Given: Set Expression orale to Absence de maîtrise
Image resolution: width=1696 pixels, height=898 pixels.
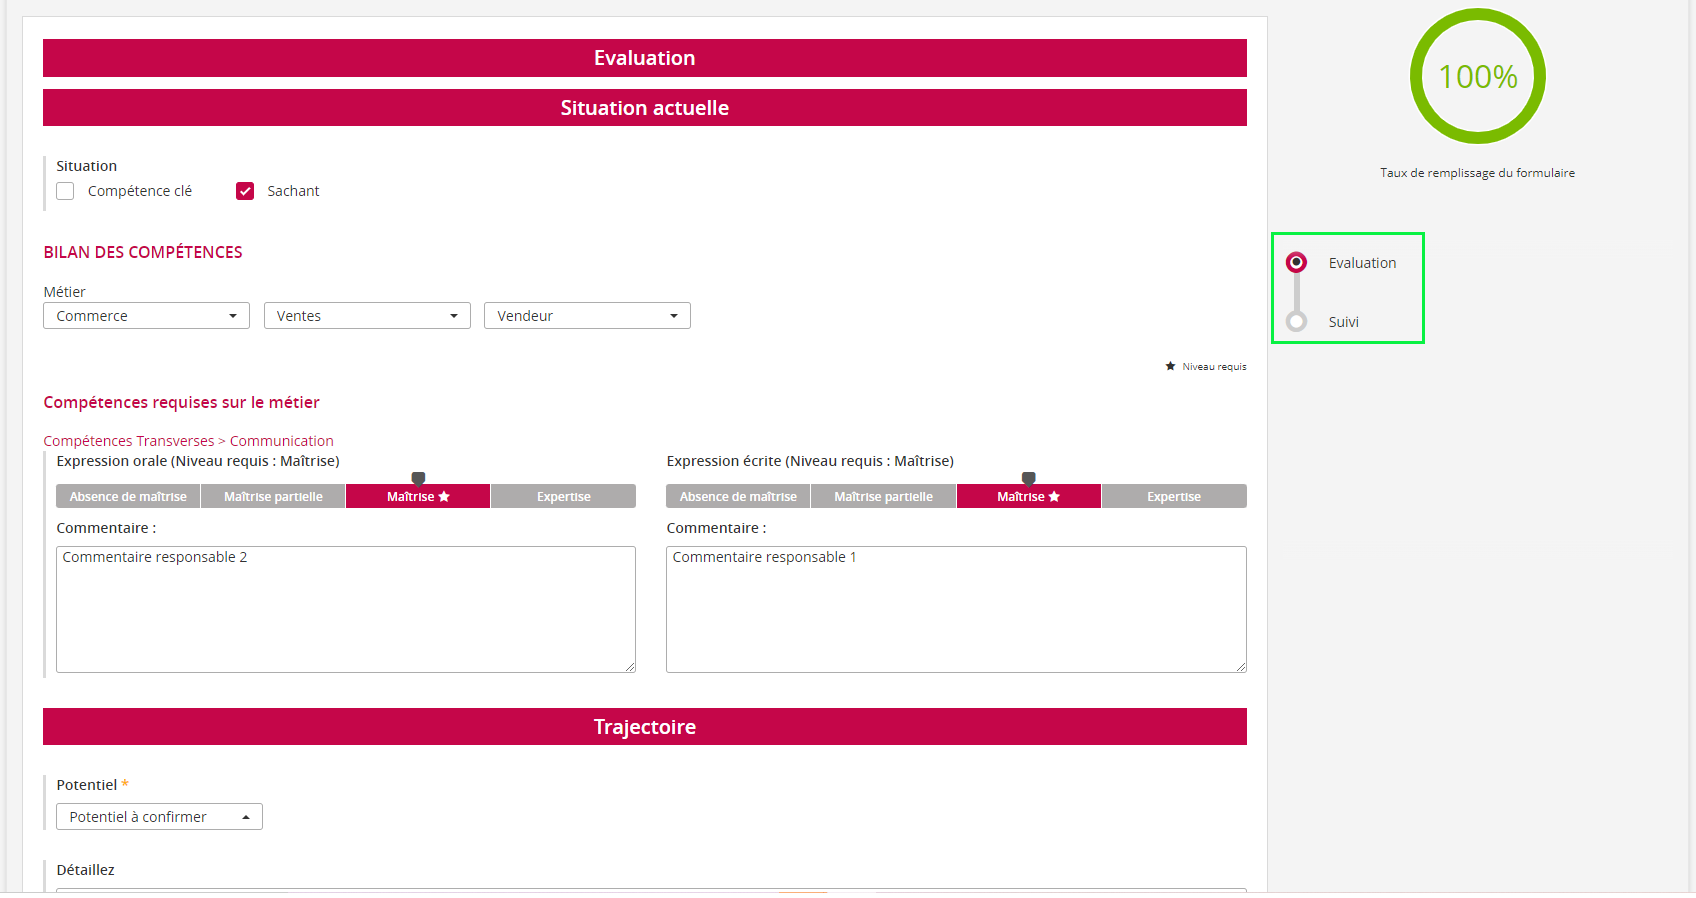Looking at the screenshot, I should pos(128,497).
